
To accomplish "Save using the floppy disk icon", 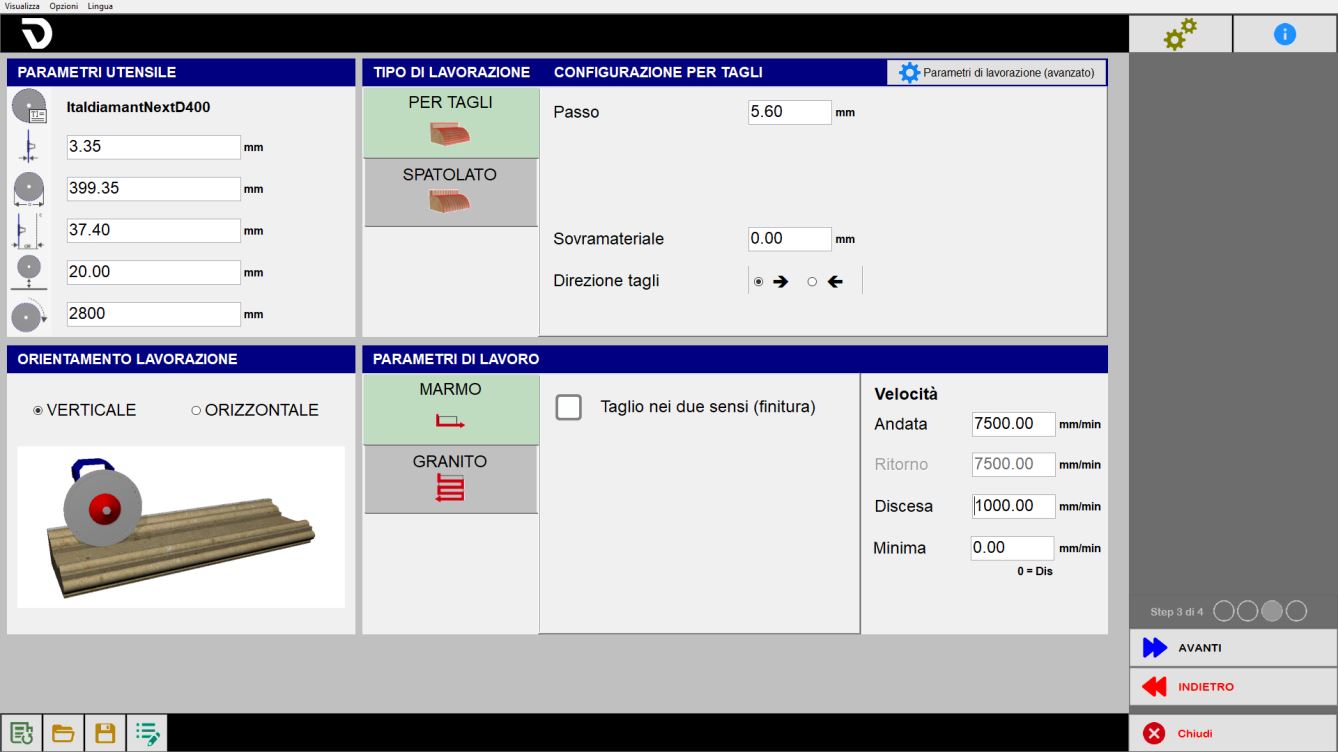I will 105,733.
